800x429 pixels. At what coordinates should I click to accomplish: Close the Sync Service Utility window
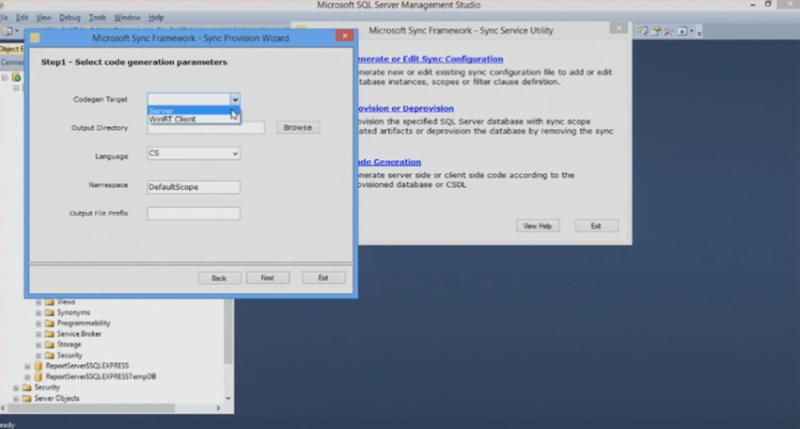tap(618, 28)
